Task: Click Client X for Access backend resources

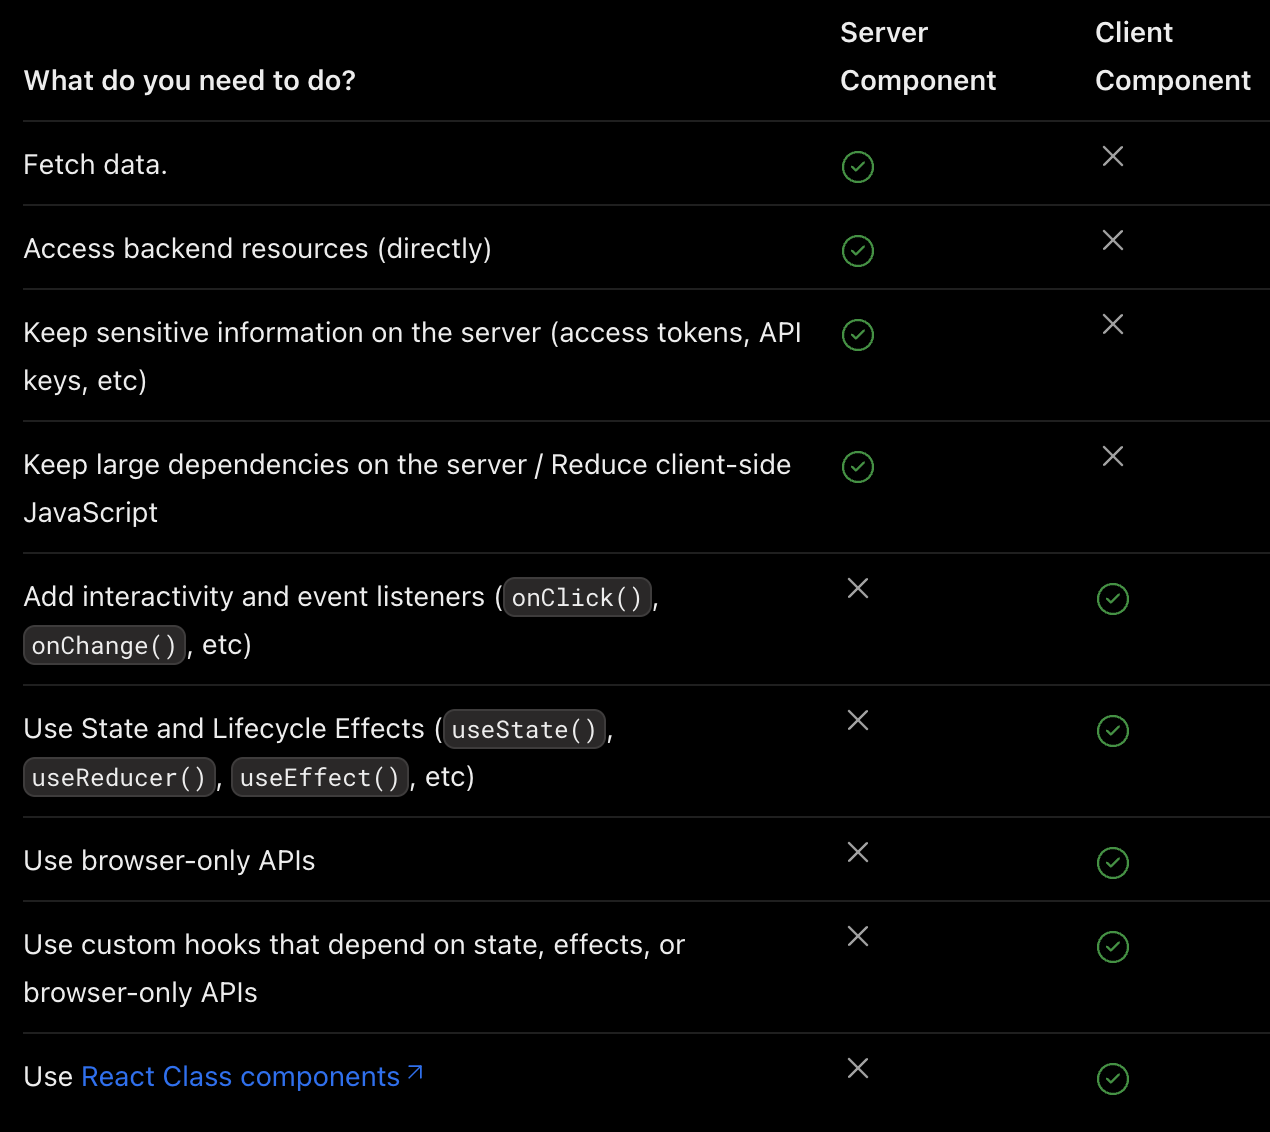Action: point(1113,240)
